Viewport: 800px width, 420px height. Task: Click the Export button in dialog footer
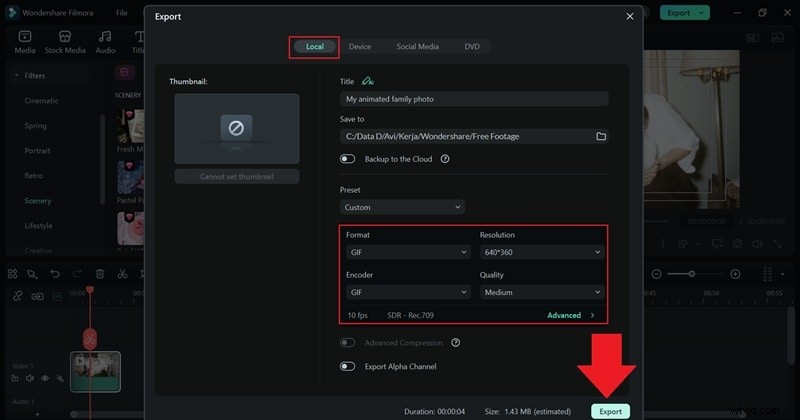[x=610, y=411]
